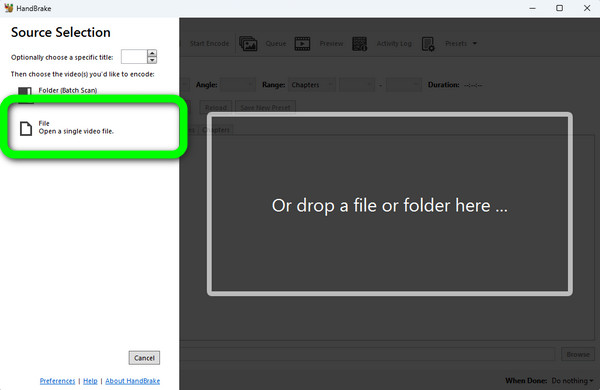
Task: Open the When Done dropdown
Action: [572, 381]
